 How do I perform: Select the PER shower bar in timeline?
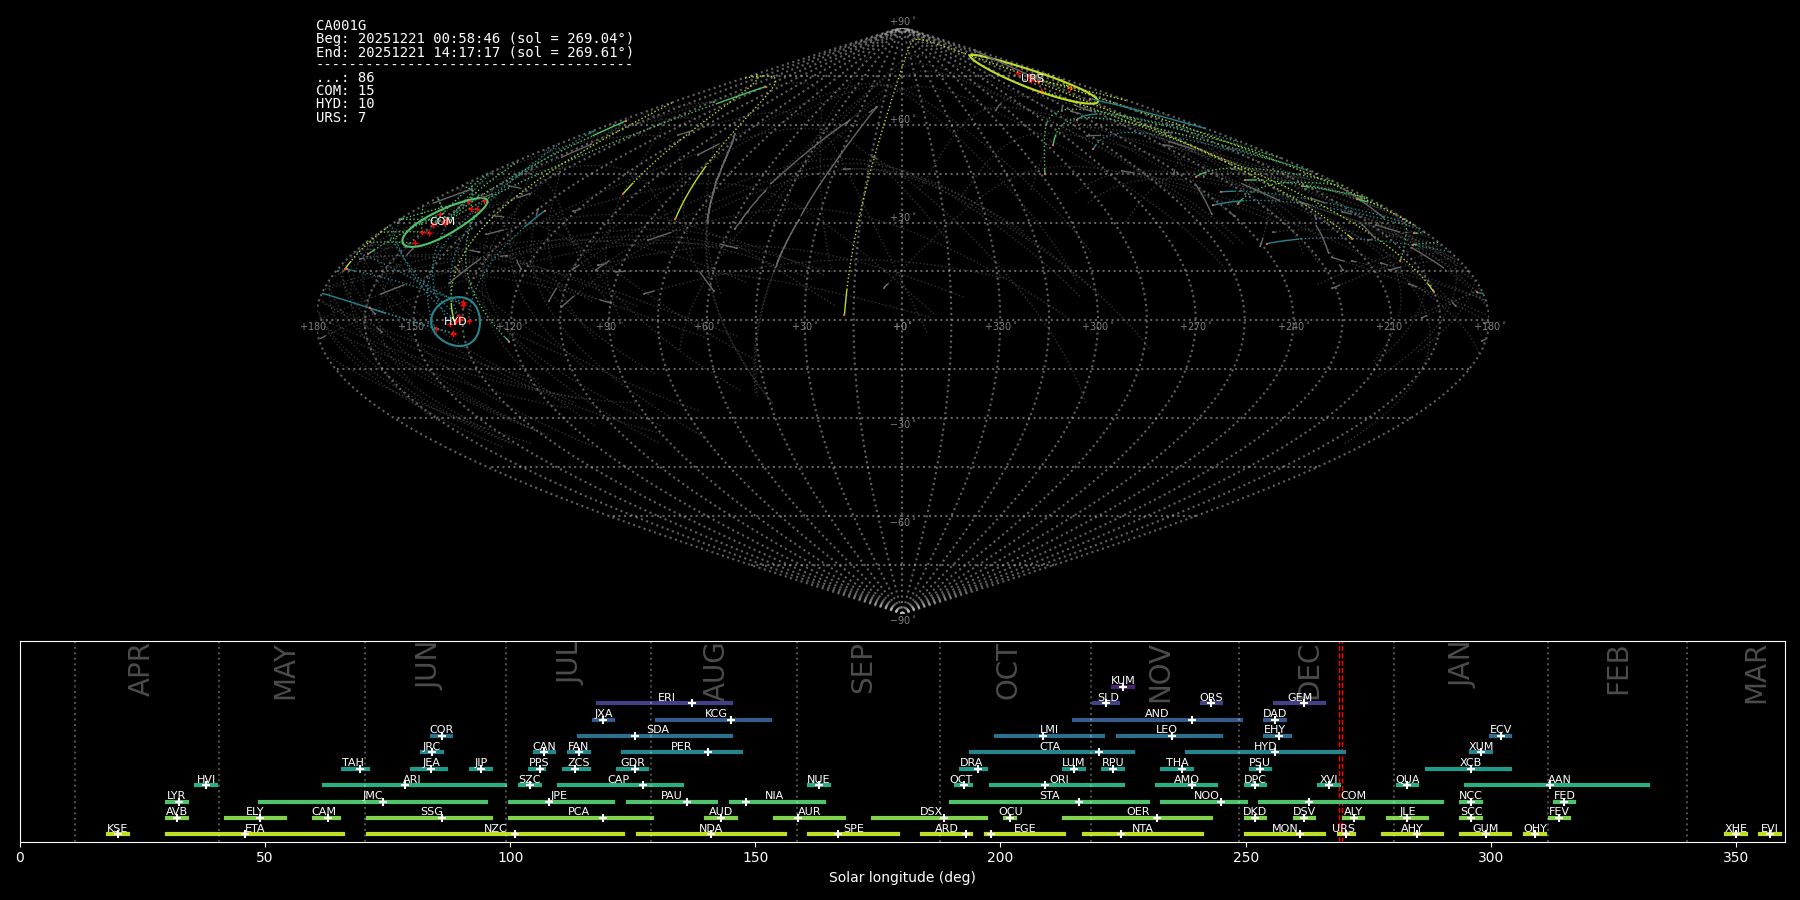click(x=681, y=752)
